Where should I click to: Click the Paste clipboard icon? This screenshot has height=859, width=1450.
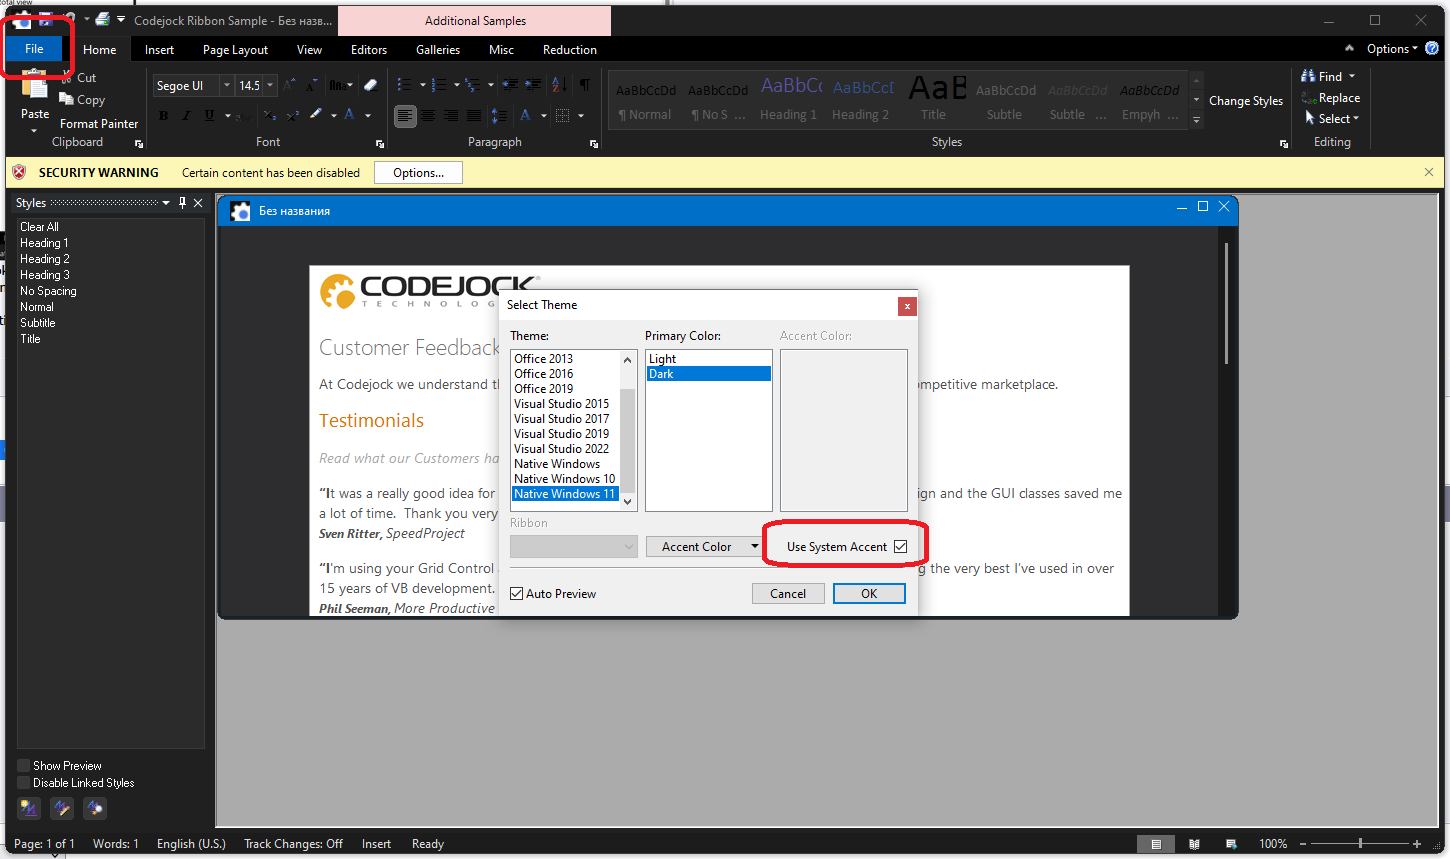coord(35,88)
